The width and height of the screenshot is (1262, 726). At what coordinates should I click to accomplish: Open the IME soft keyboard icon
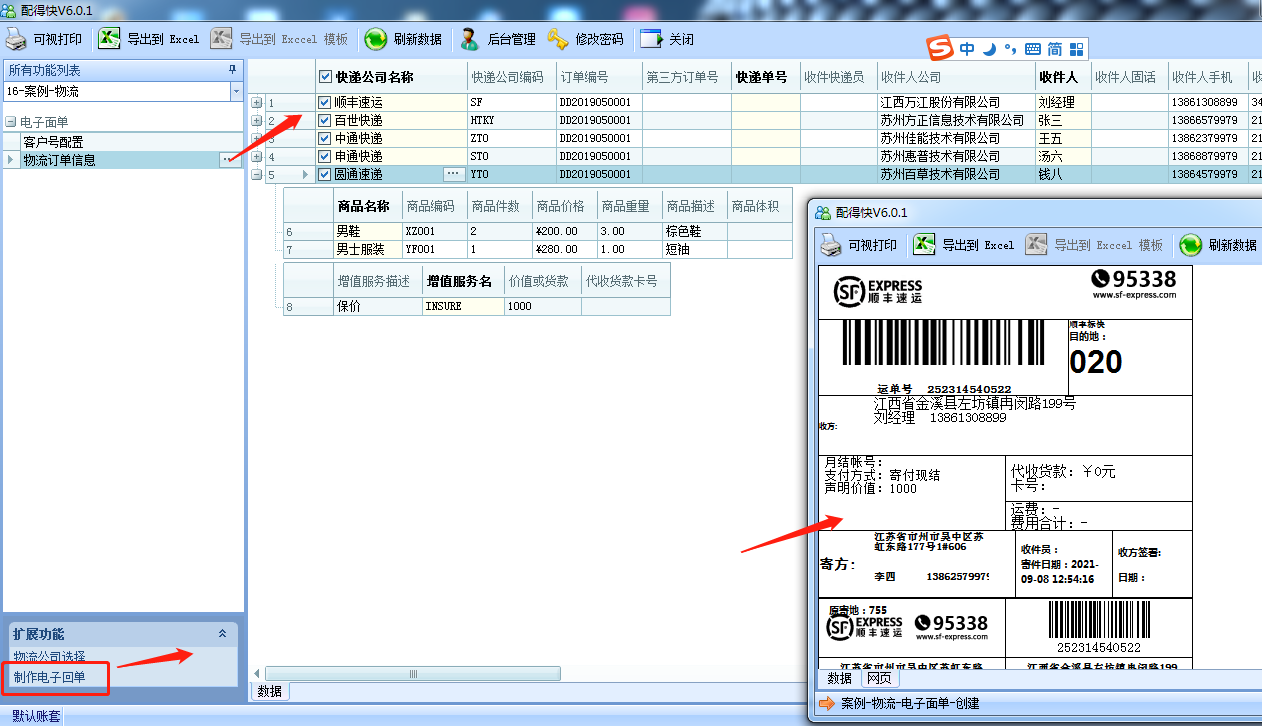click(x=1032, y=49)
